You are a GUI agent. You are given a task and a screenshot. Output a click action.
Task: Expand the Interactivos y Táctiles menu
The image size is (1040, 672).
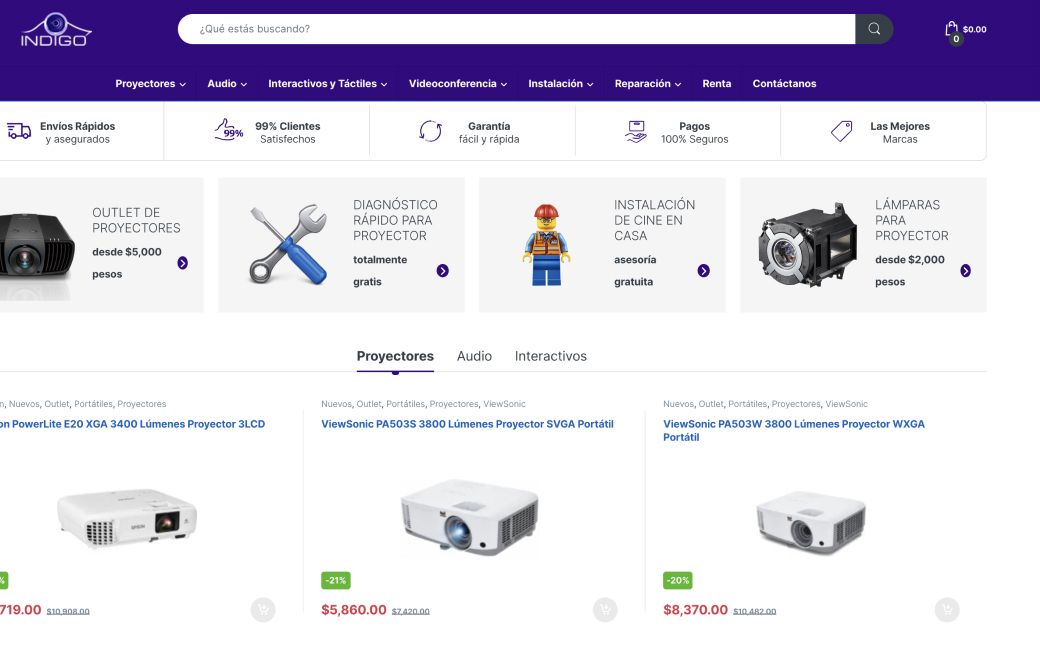point(328,84)
